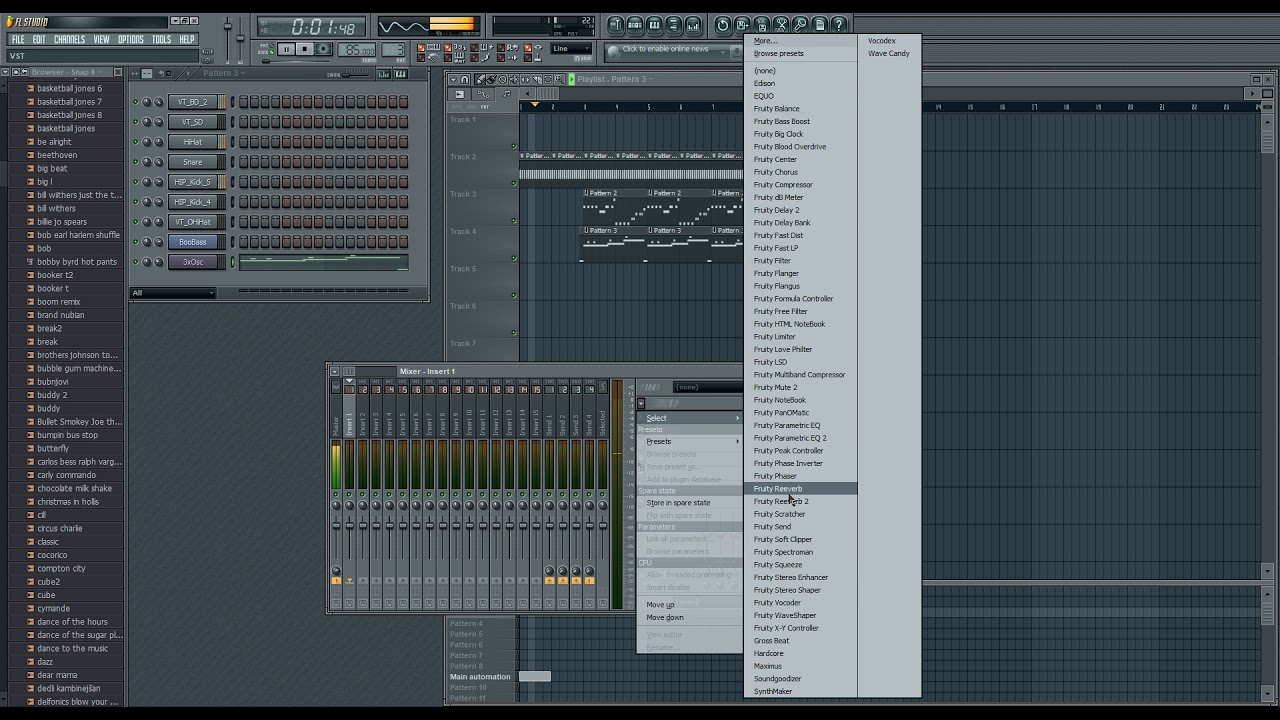Image resolution: width=1280 pixels, height=720 pixels.
Task: Click the save new version floppy icon
Action: [742, 24]
